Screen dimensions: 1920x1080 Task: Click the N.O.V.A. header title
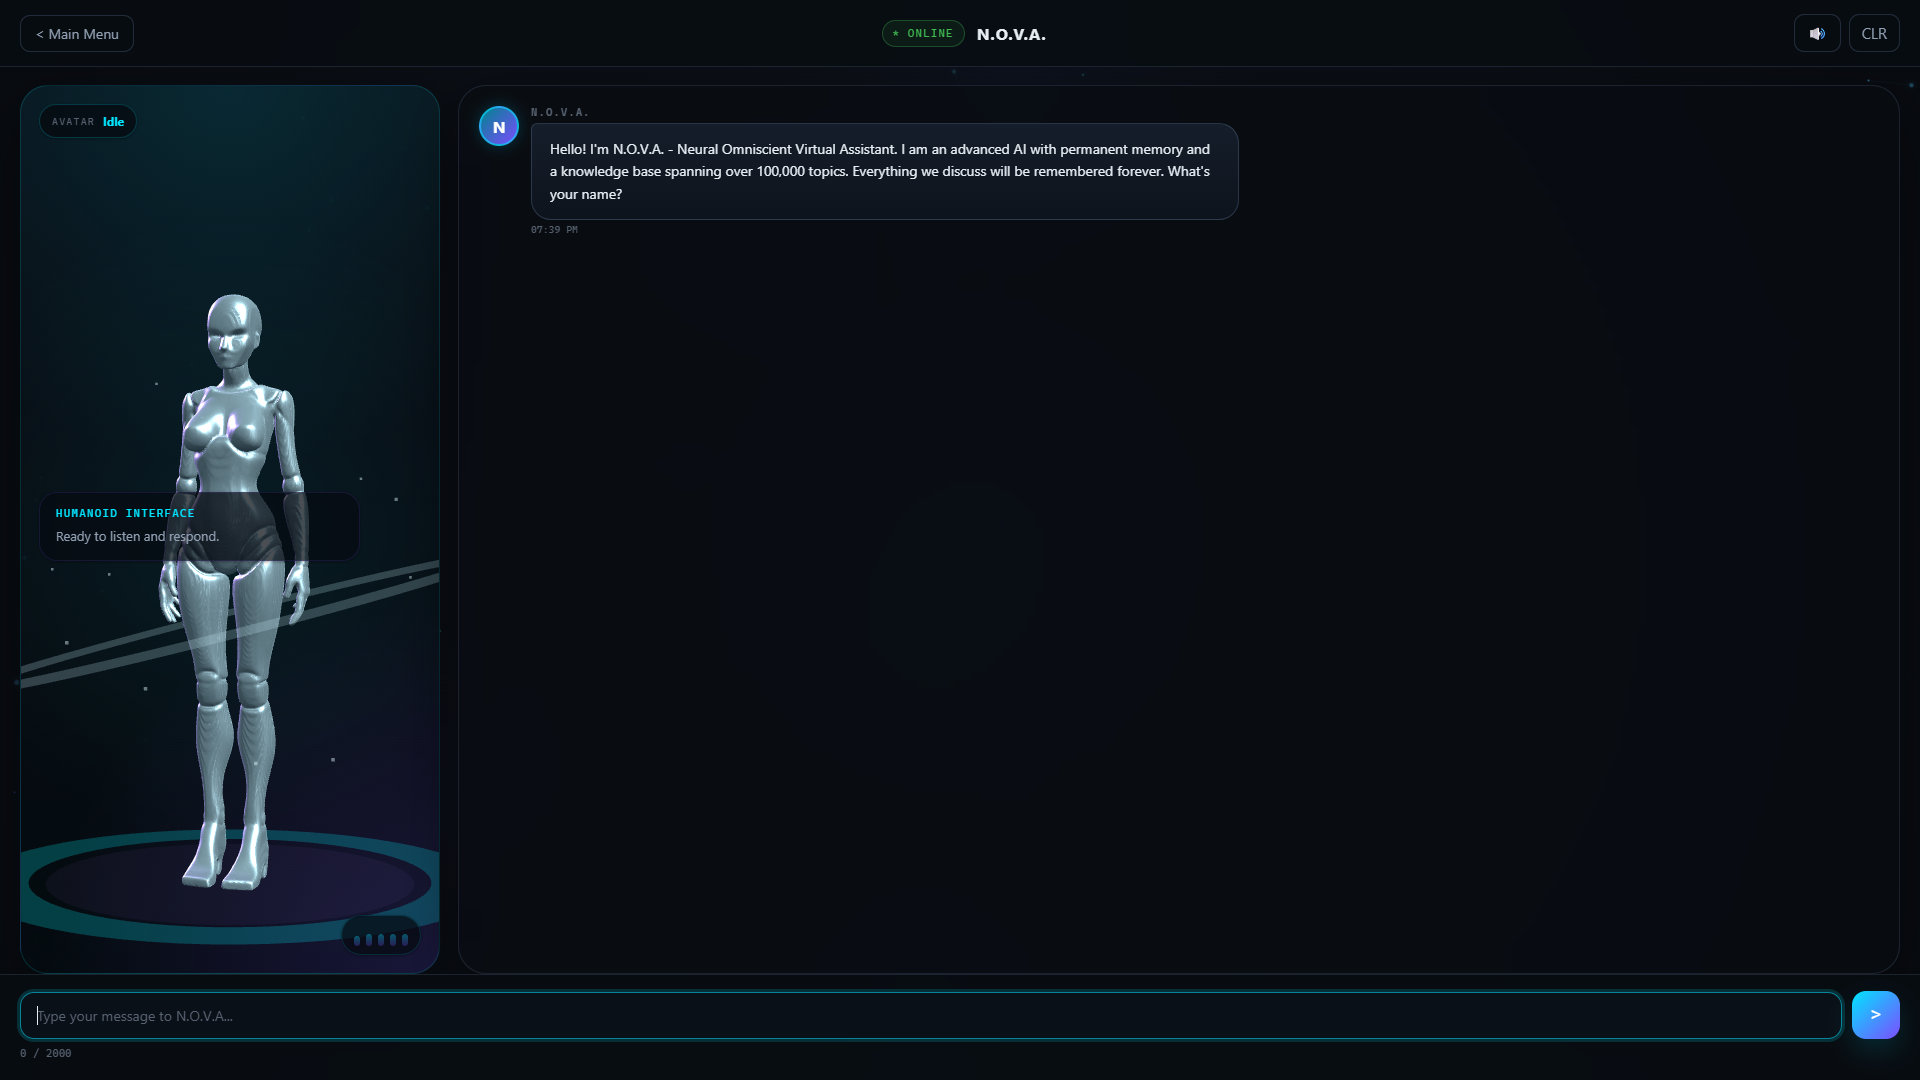pos(1011,34)
